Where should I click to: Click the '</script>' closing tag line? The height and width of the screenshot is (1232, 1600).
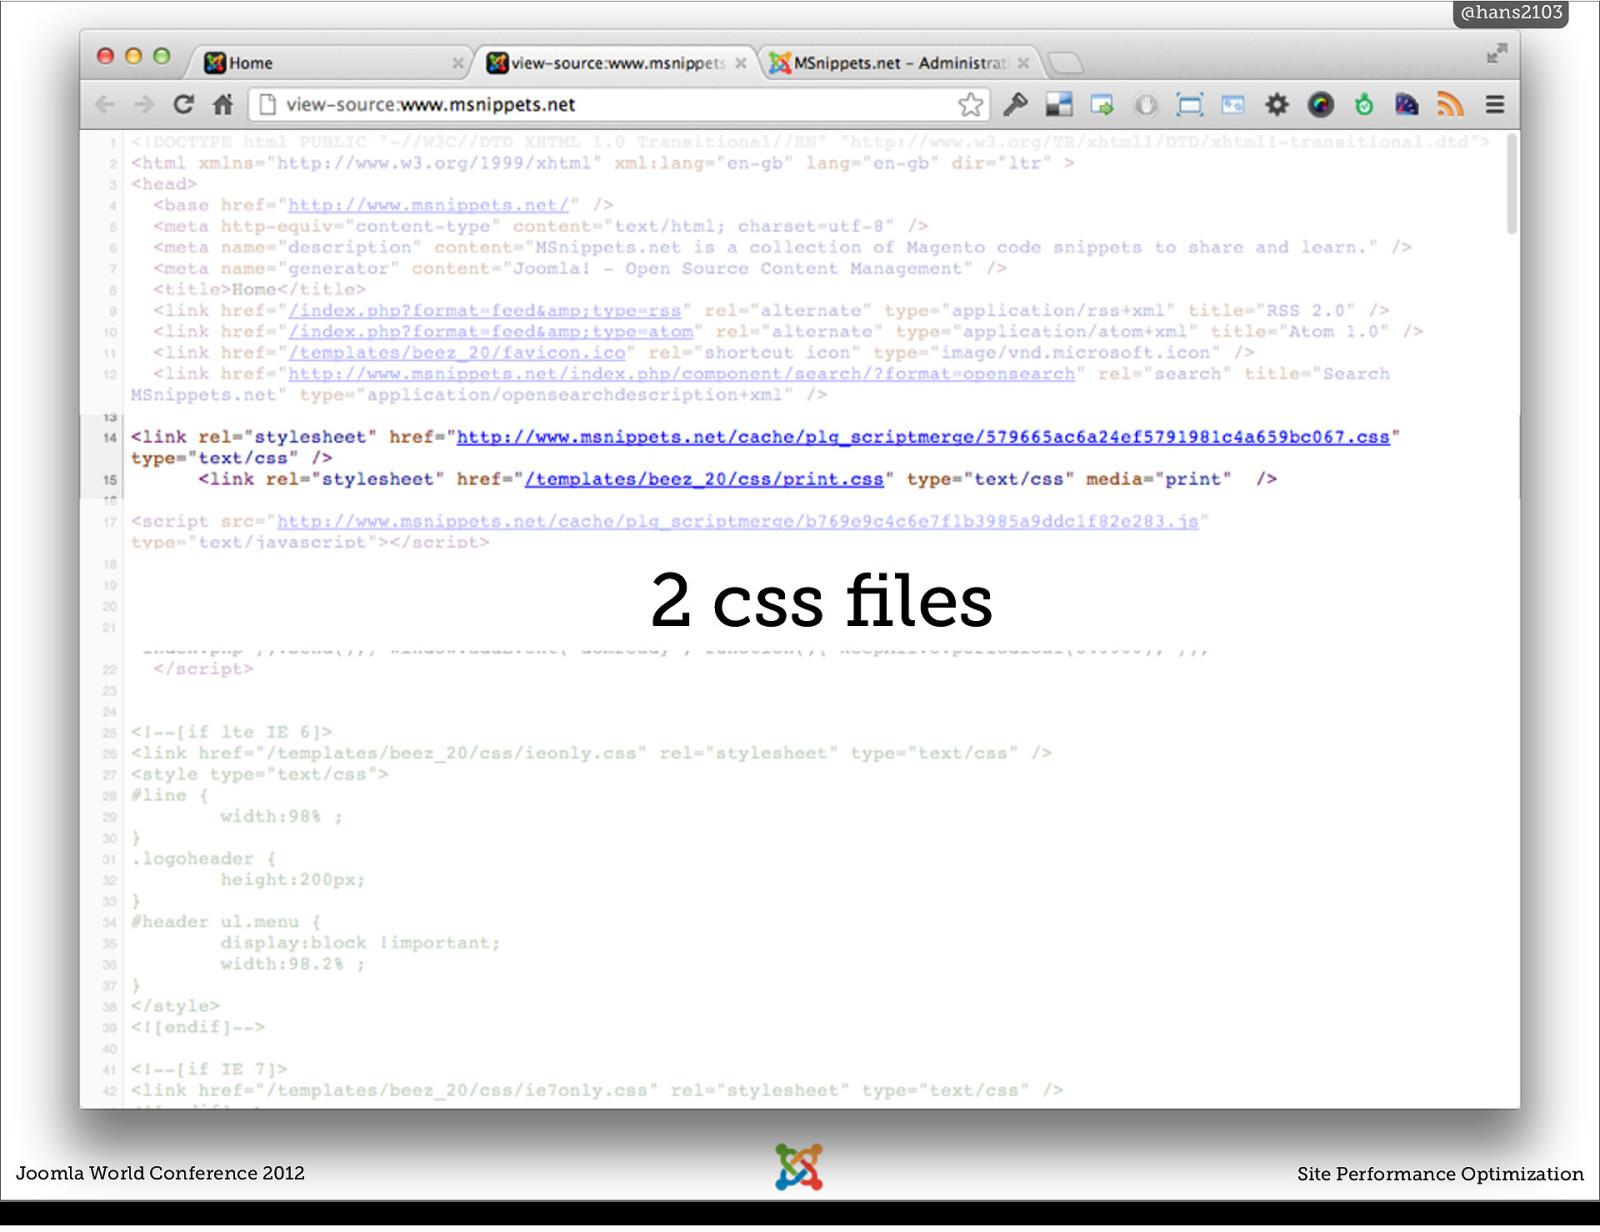[x=203, y=669]
